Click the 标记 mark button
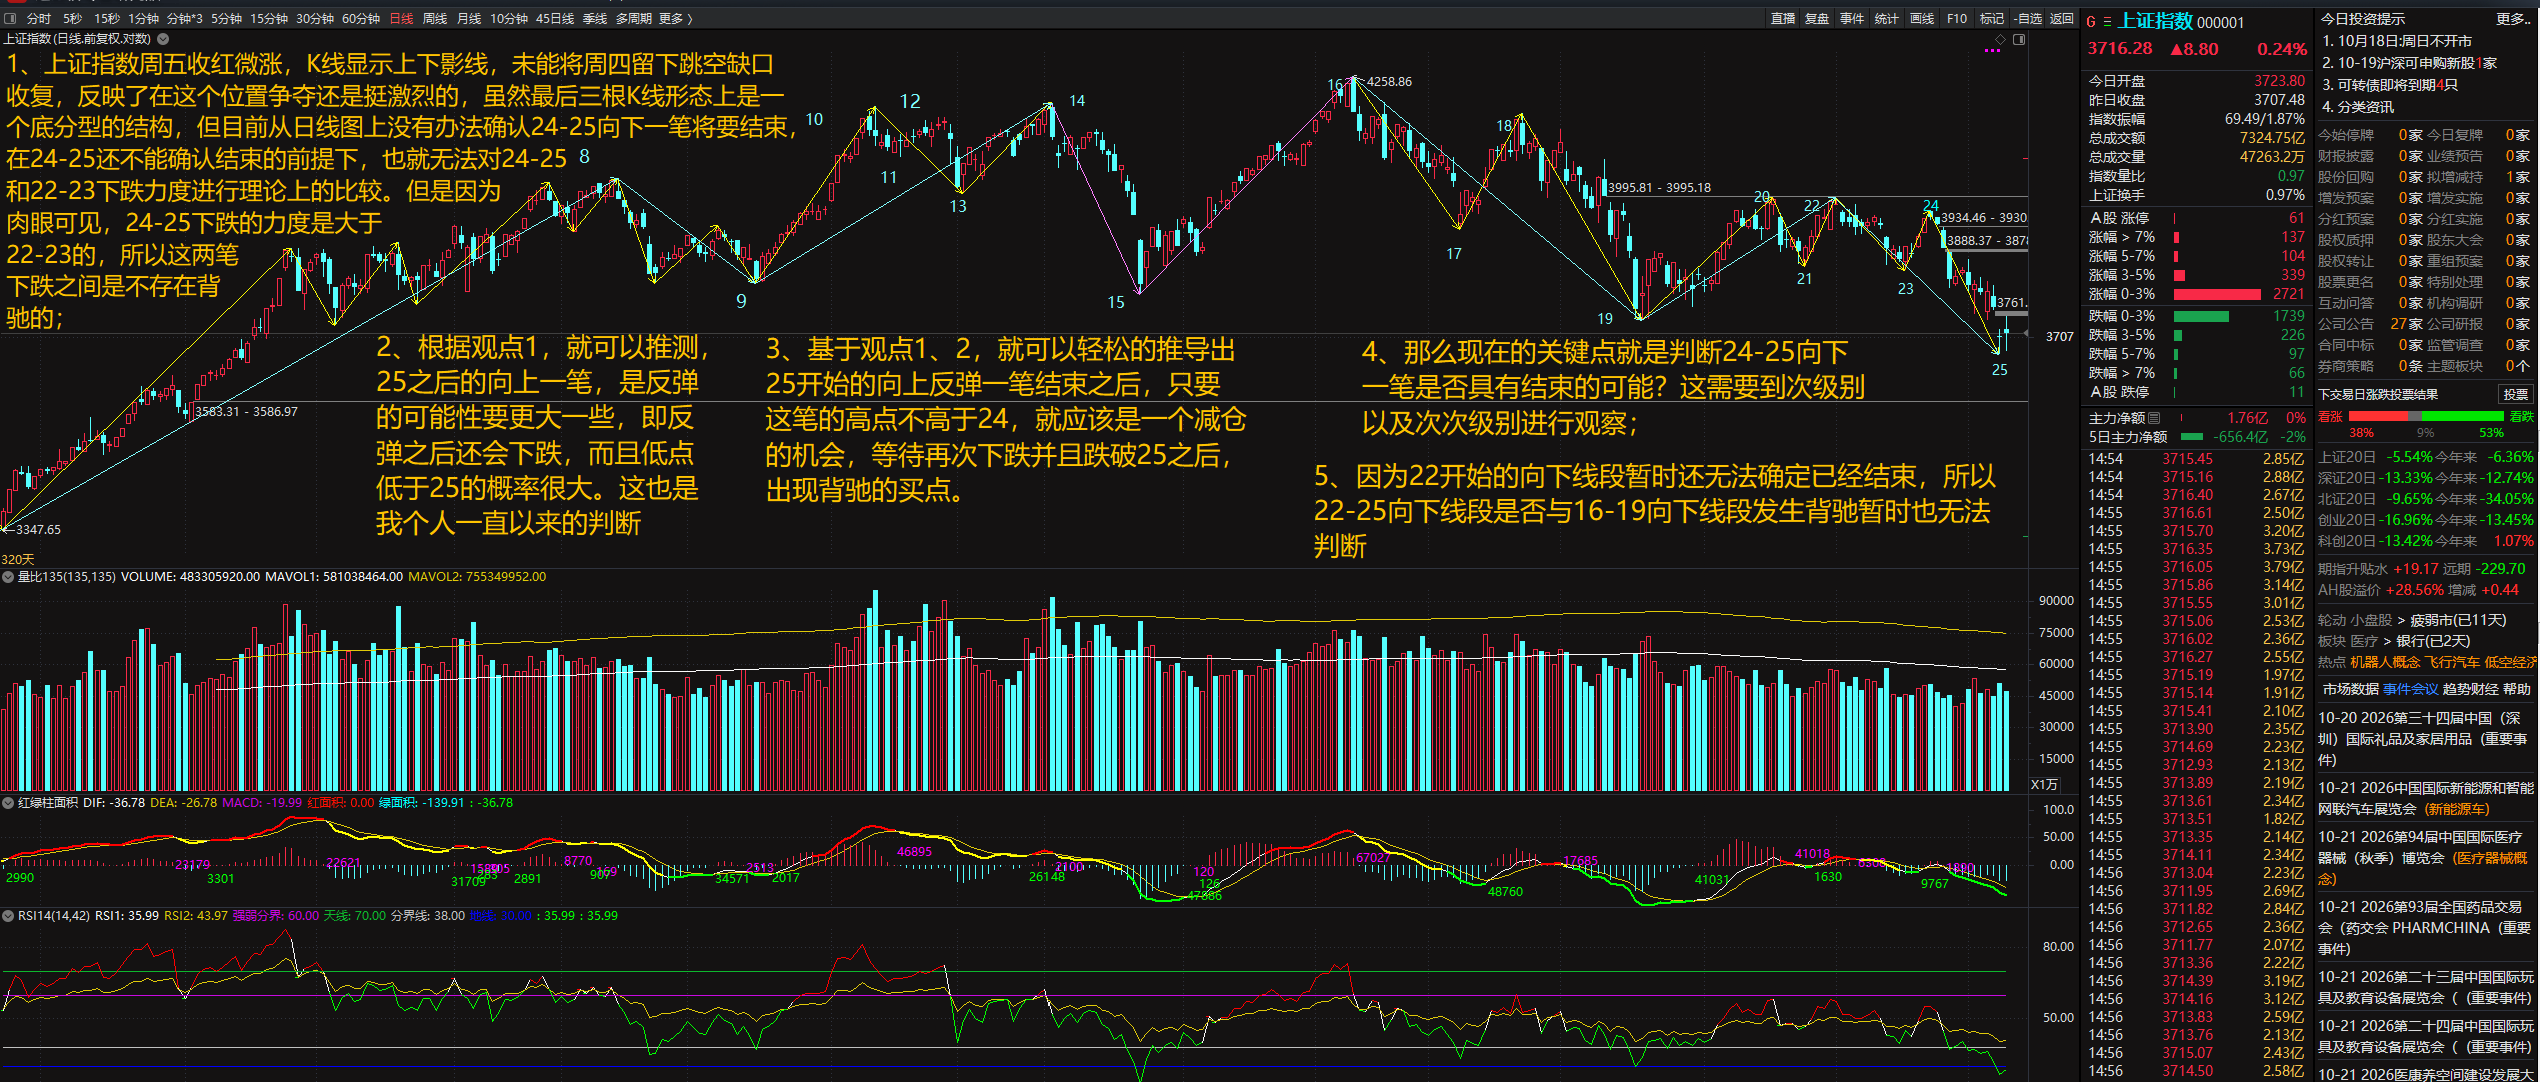Screen dimensions: 2540x1082 pos(1992,18)
